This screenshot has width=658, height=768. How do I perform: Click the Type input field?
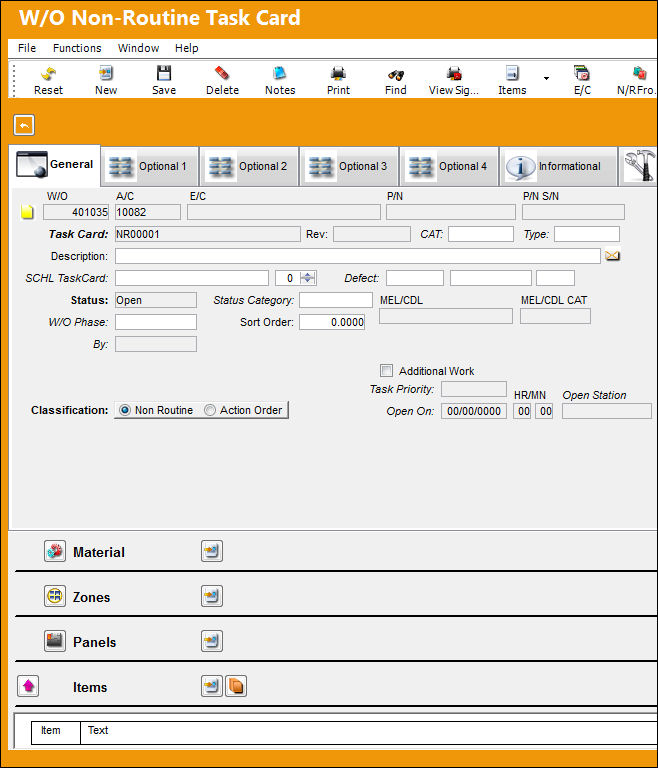(x=587, y=234)
